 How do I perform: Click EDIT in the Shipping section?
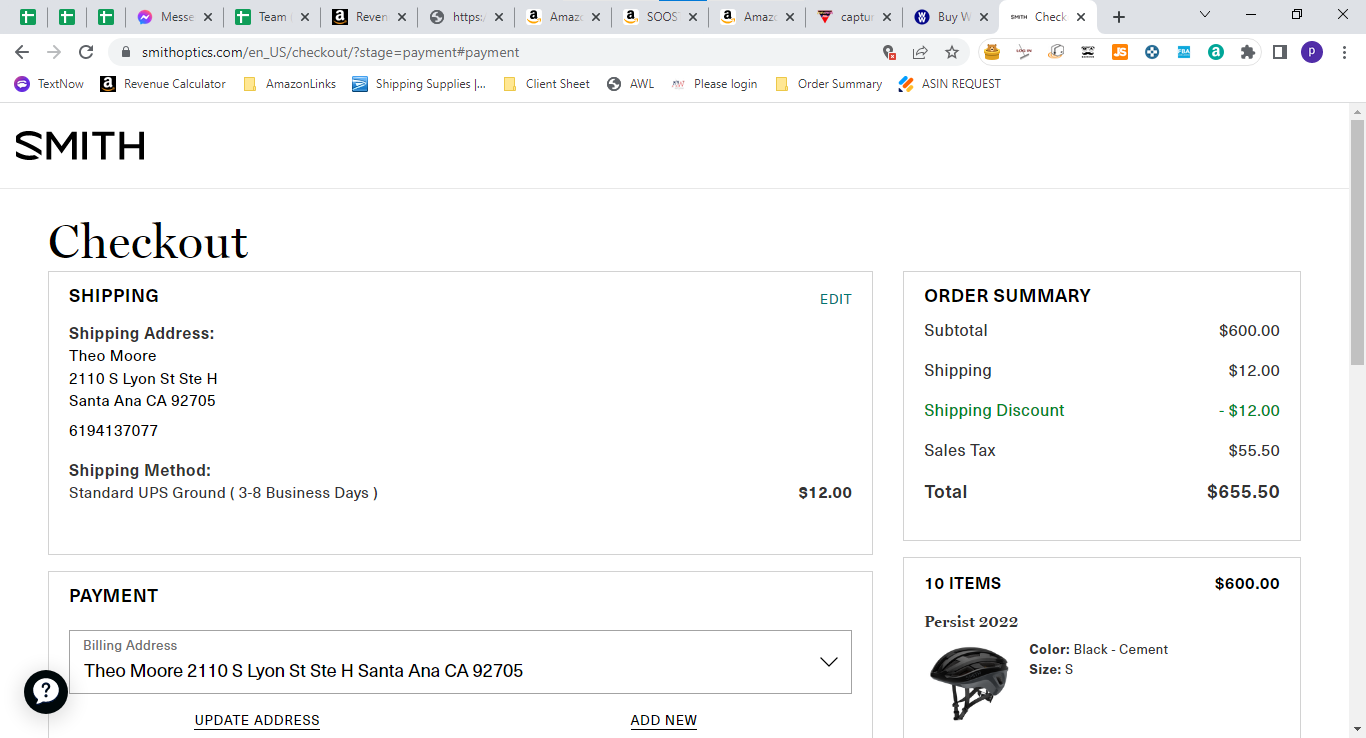(x=836, y=299)
